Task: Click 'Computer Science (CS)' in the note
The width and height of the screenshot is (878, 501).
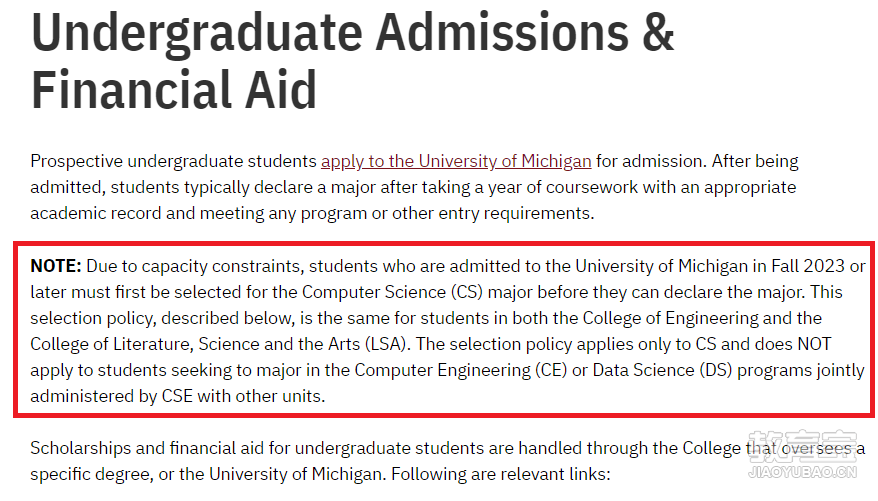Action: point(393,292)
